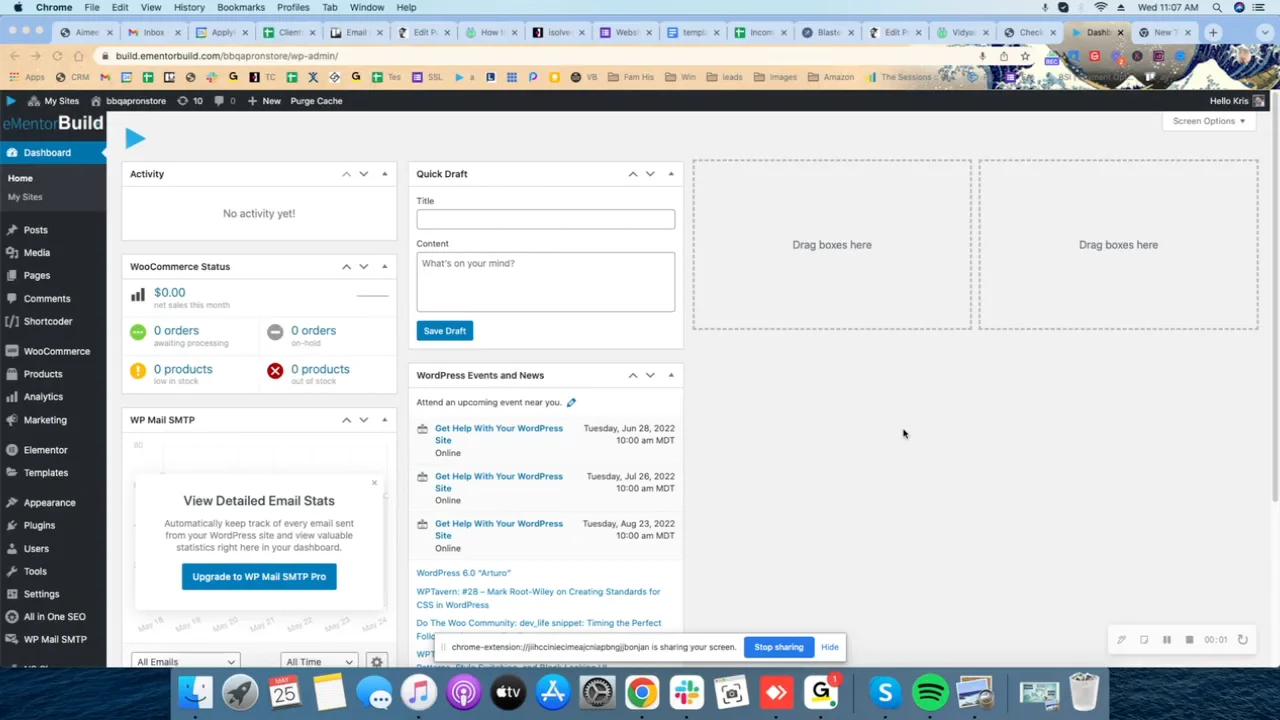
Task: Click Purge Cache in the admin bar
Action: (316, 101)
